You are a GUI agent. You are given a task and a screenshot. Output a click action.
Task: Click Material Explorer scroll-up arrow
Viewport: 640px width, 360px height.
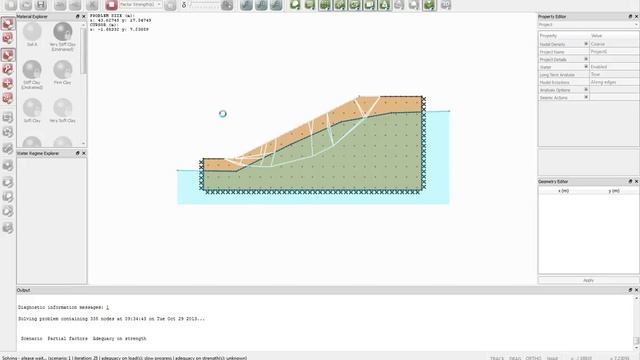click(x=84, y=25)
